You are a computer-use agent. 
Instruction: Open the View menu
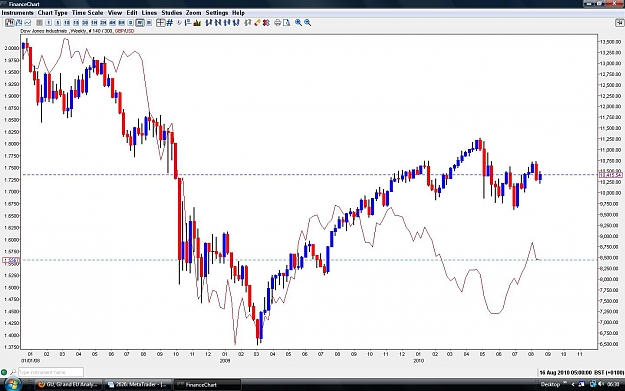tap(115, 13)
